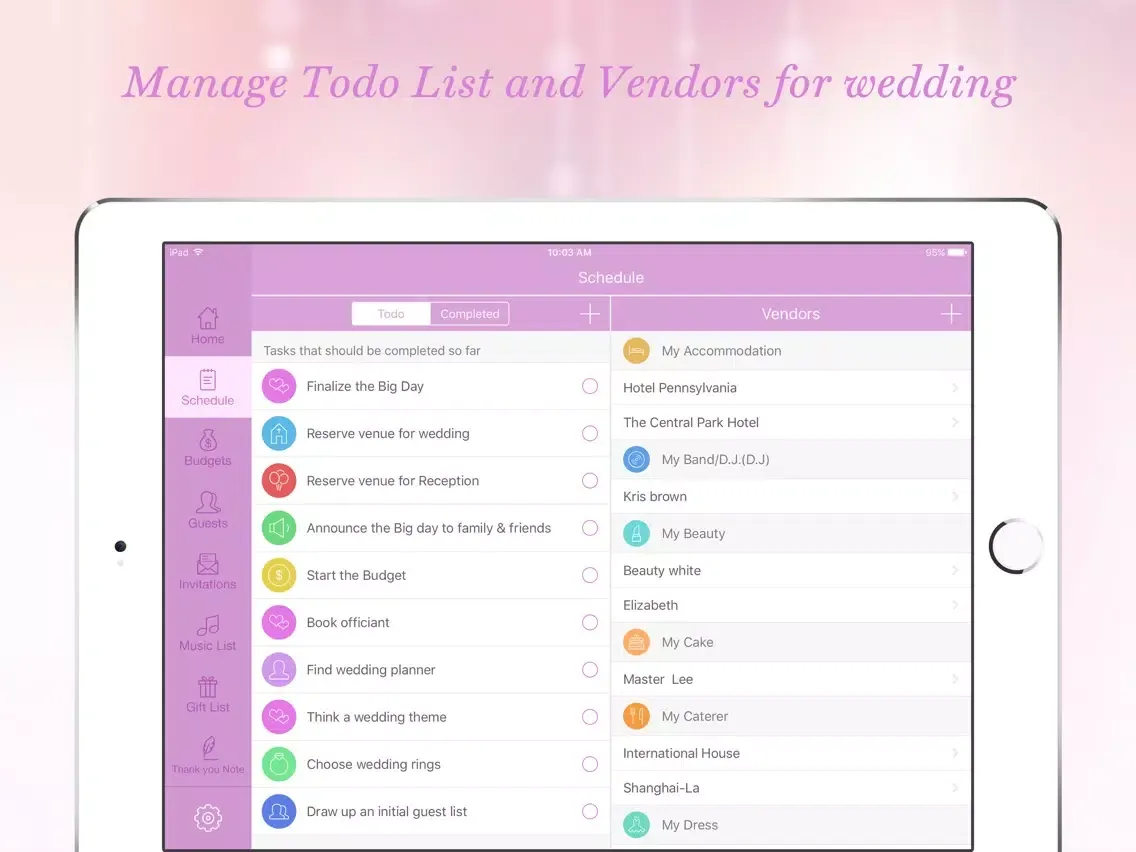Mark Think a wedding theme complete
1136x852 pixels.
(590, 717)
